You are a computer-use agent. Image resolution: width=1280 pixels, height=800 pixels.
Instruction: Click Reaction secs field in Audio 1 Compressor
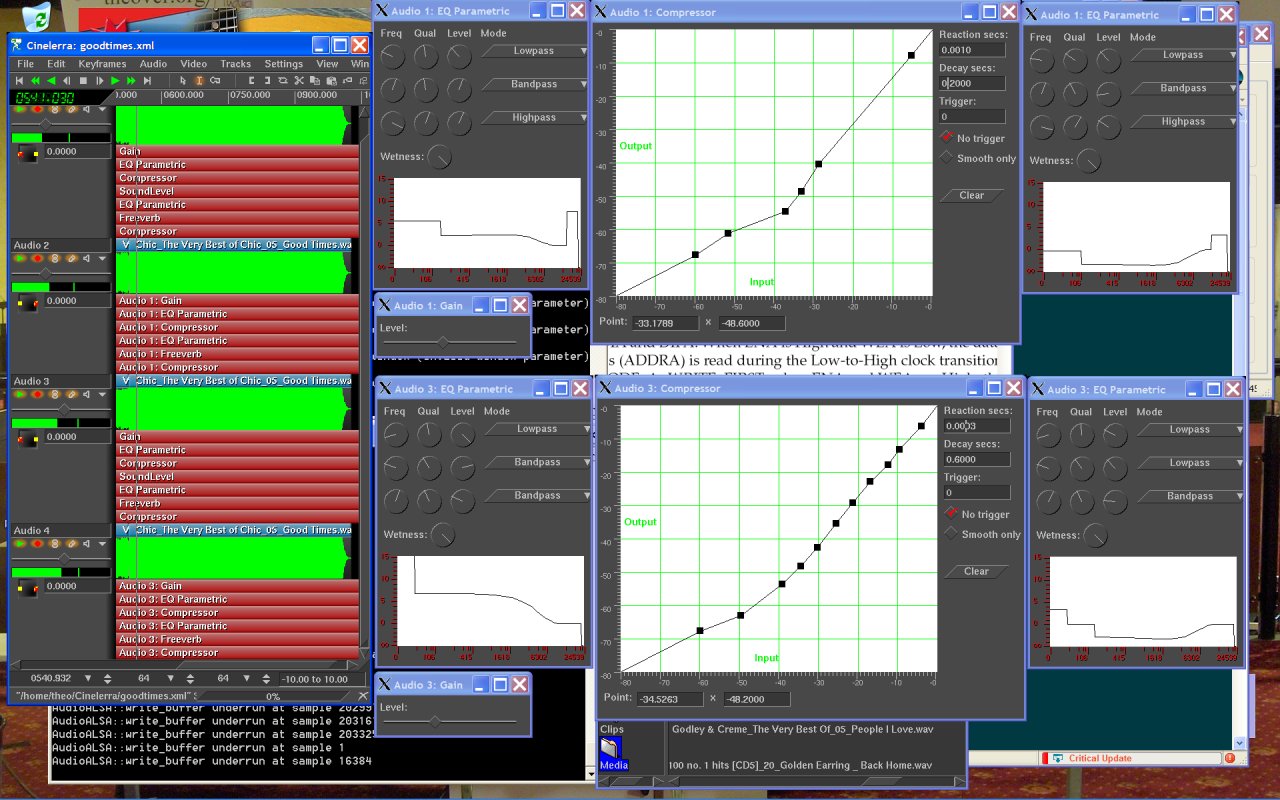[972, 50]
